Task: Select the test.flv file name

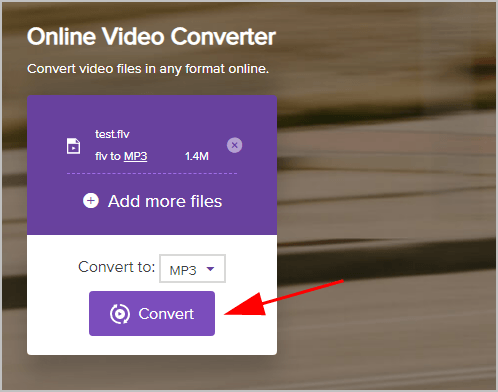Action: point(112,134)
